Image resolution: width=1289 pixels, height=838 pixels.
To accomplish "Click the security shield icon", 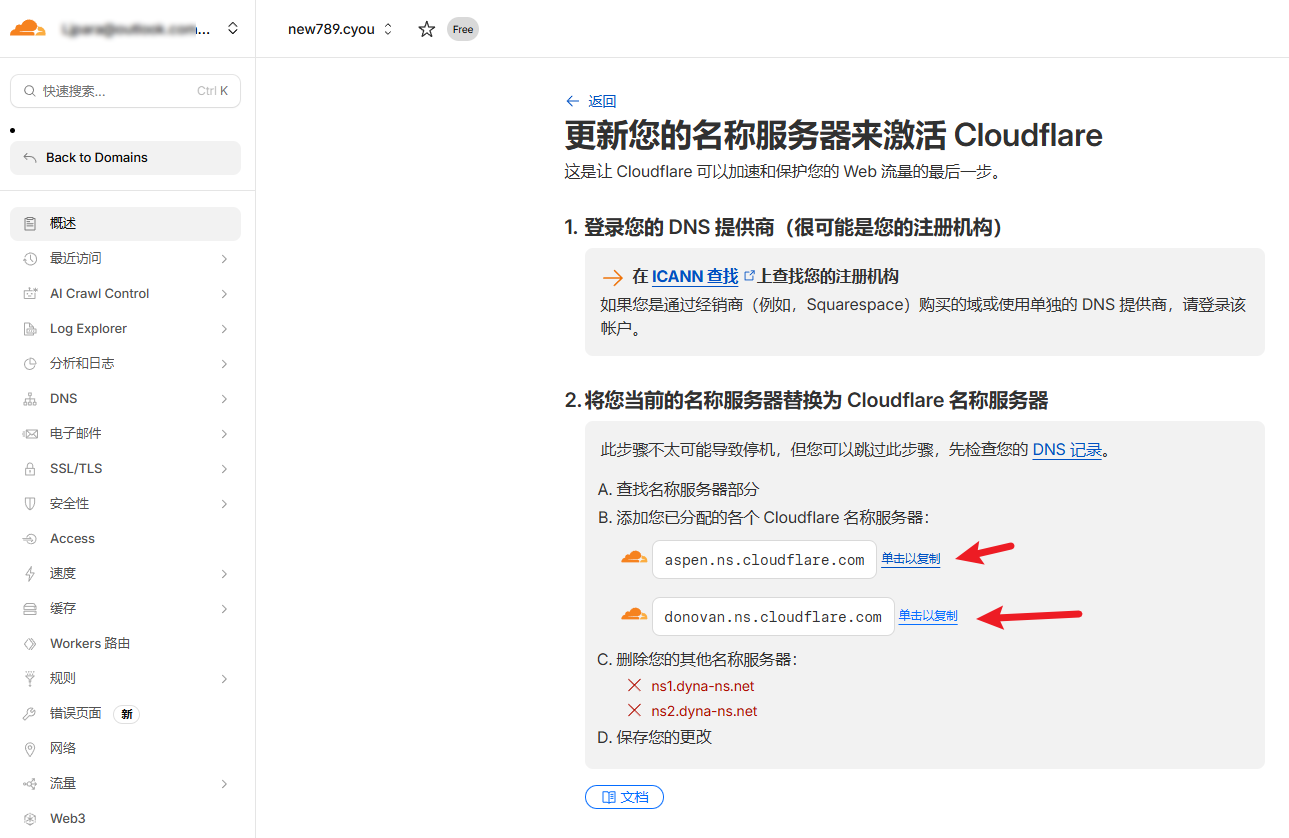I will 30,504.
